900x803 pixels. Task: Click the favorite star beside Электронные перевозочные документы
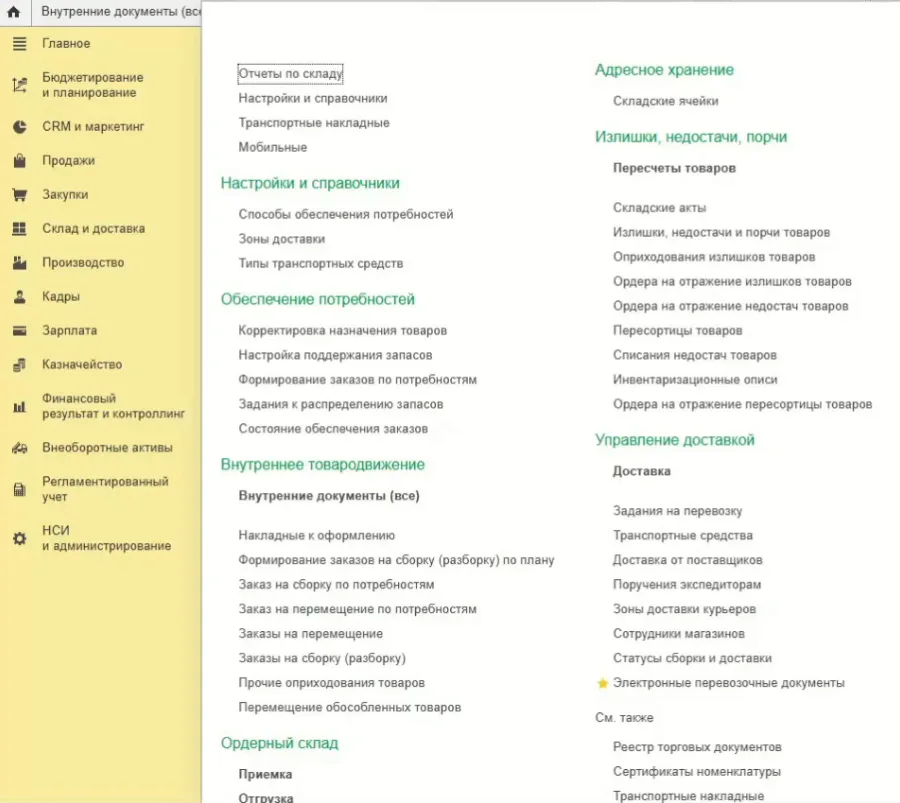602,683
